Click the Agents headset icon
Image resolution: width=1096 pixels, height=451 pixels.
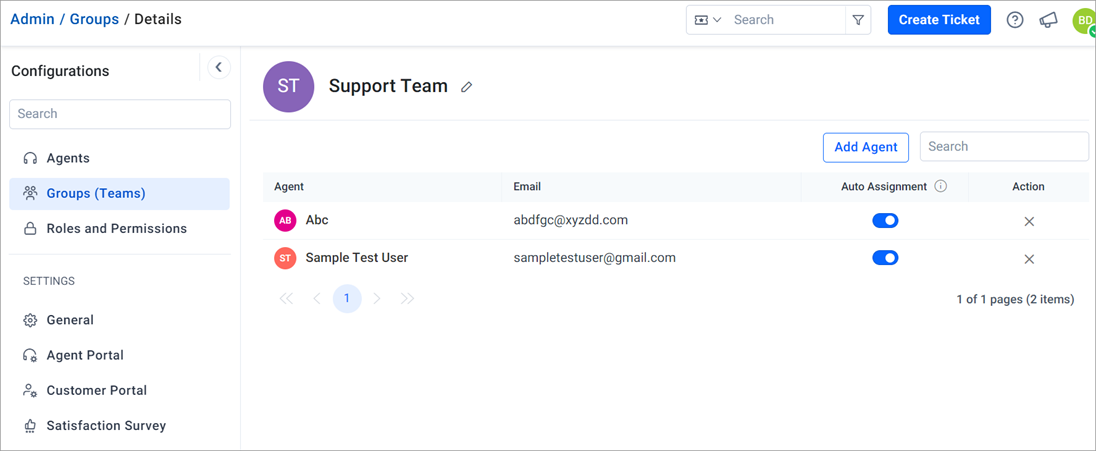coord(30,159)
